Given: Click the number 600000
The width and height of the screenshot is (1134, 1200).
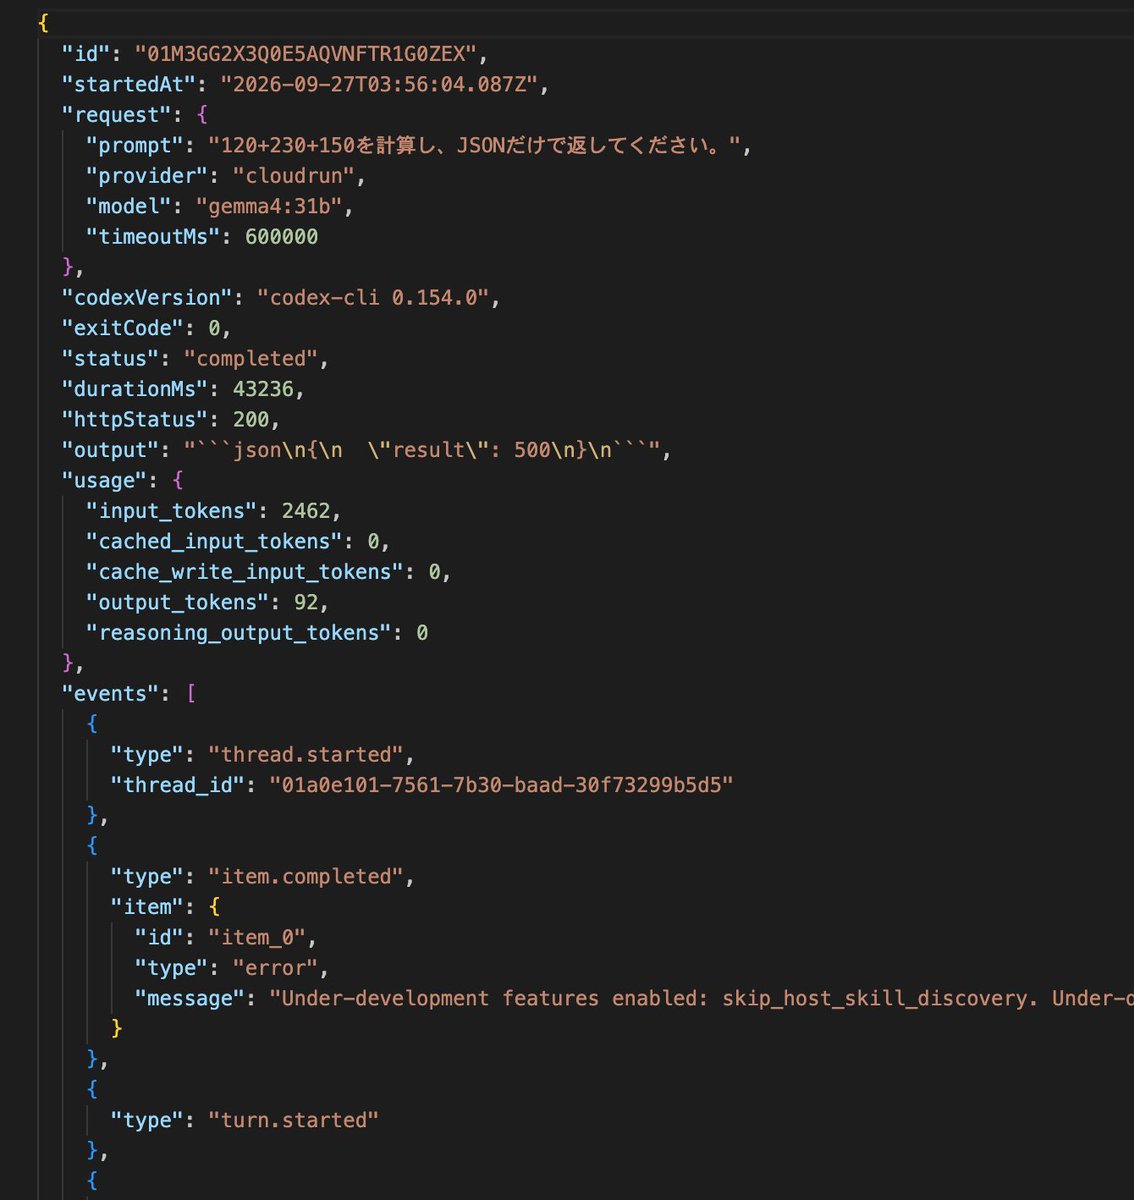Looking at the screenshot, I should [282, 236].
